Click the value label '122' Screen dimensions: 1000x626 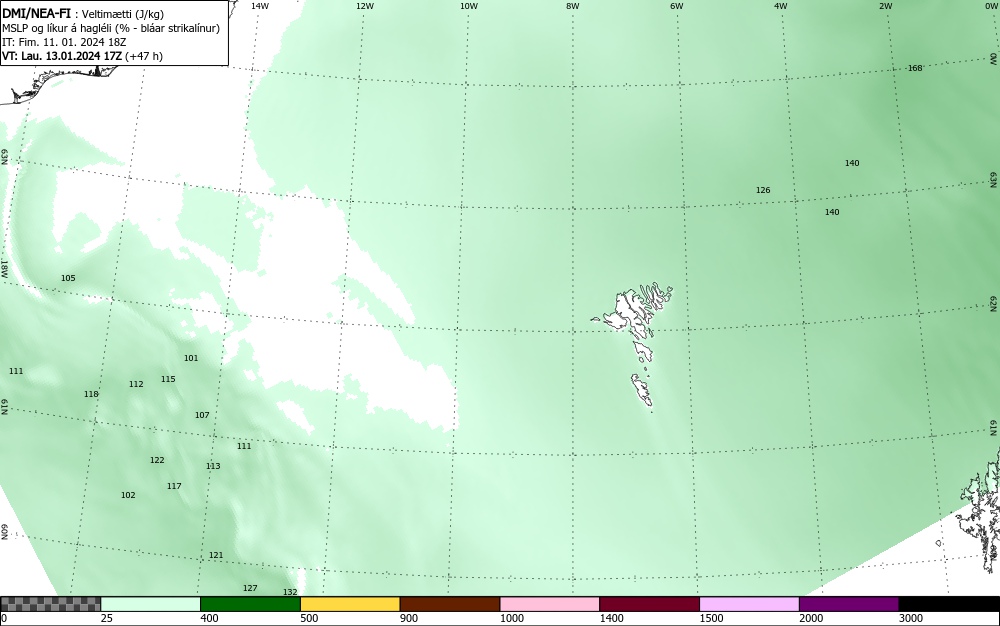pos(157,460)
